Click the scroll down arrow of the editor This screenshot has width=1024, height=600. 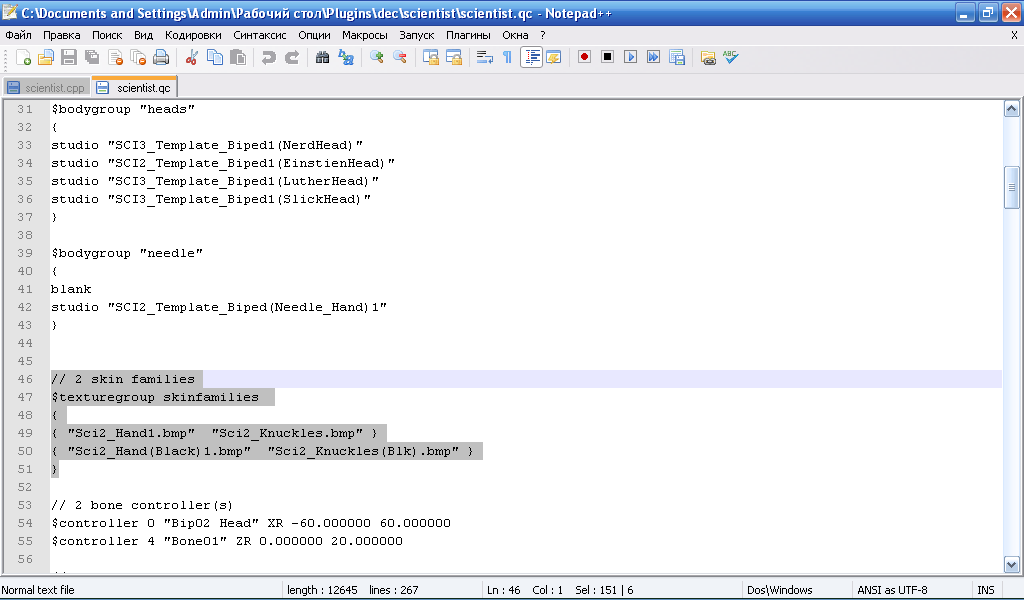pyautogui.click(x=1011, y=565)
